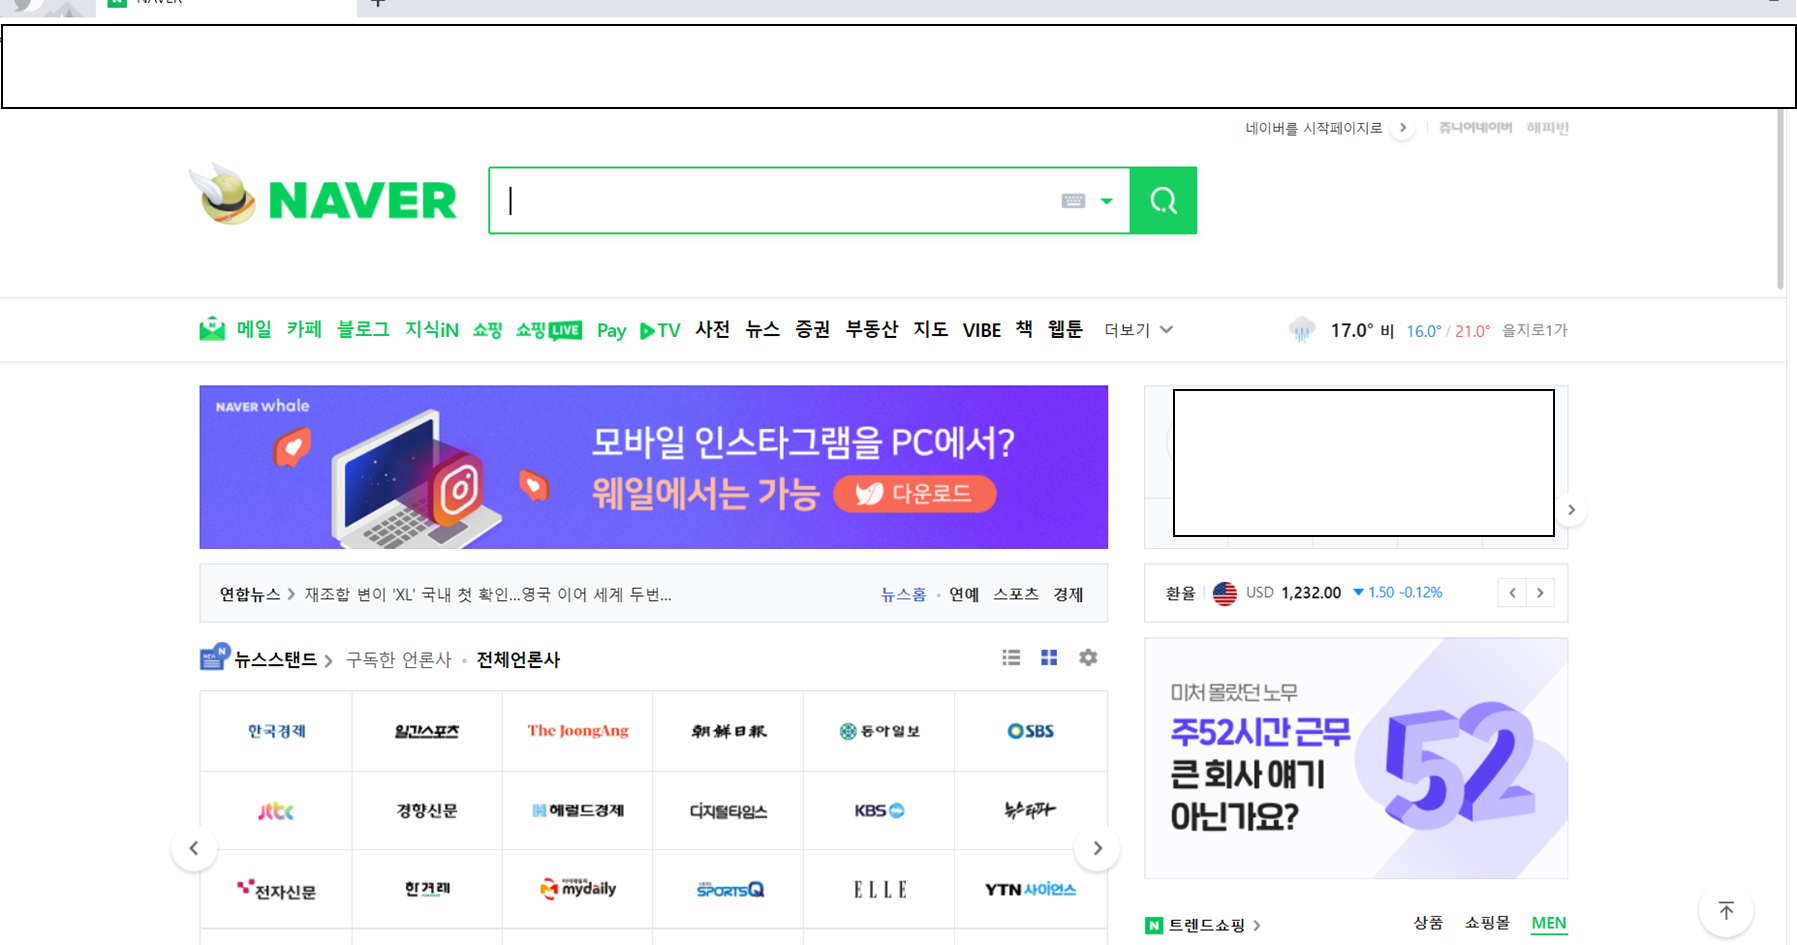Open the 뉴스스탠드 link
Image resolution: width=1797 pixels, height=945 pixels.
[x=276, y=659]
